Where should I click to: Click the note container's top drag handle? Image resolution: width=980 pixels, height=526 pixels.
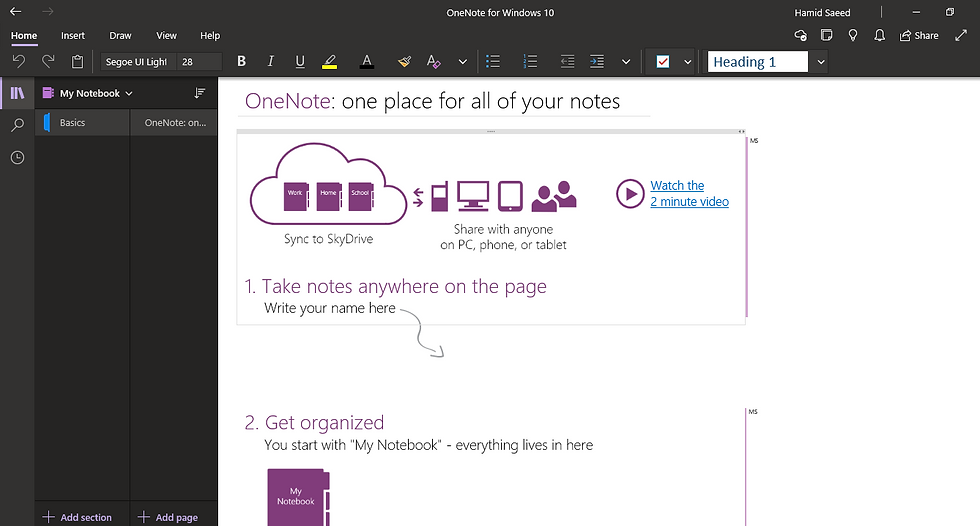click(491, 131)
